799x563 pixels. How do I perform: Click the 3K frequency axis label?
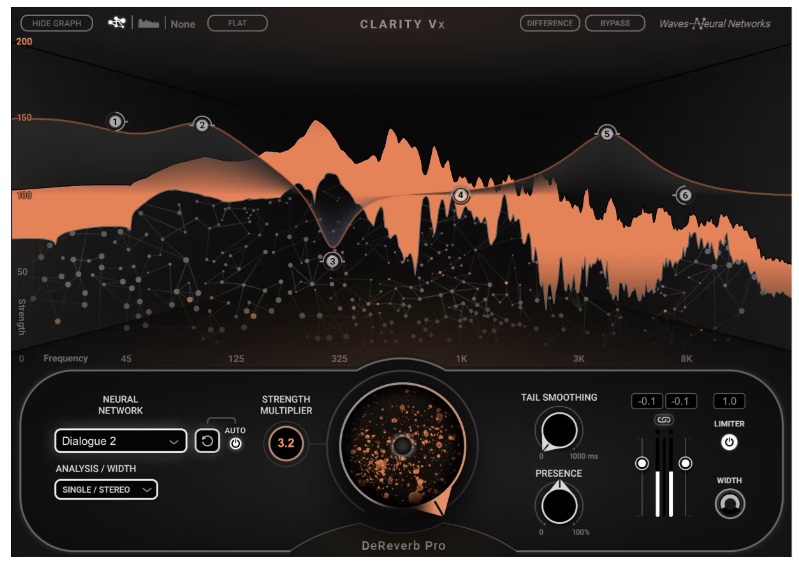click(x=579, y=359)
